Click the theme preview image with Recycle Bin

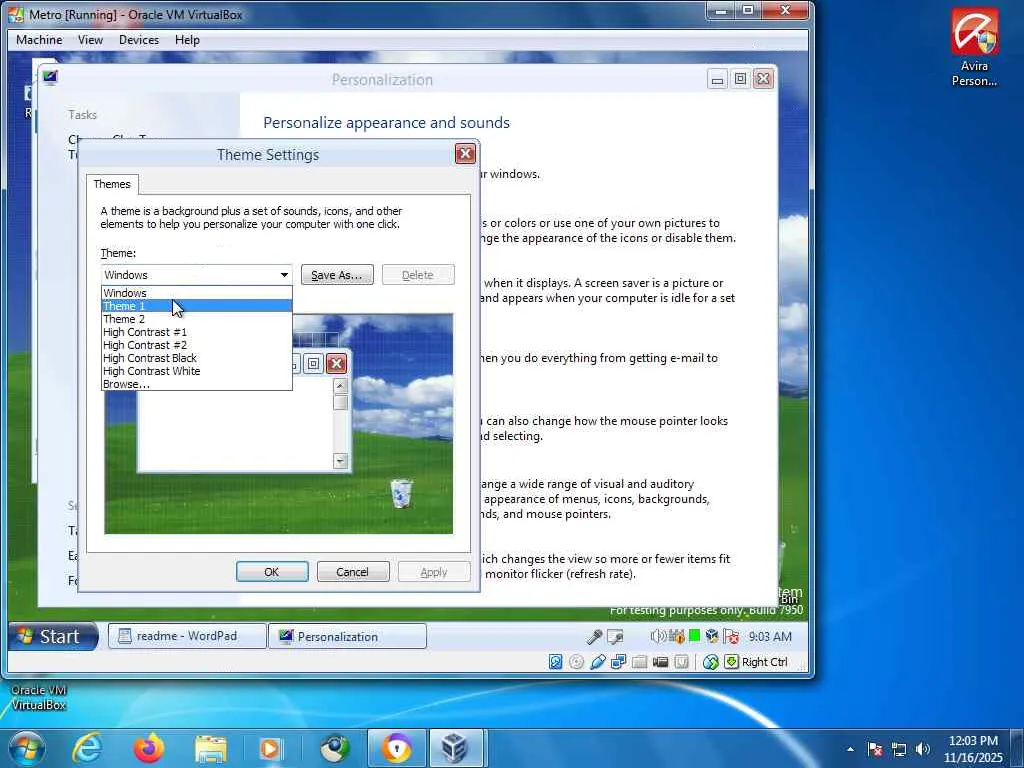coord(278,423)
